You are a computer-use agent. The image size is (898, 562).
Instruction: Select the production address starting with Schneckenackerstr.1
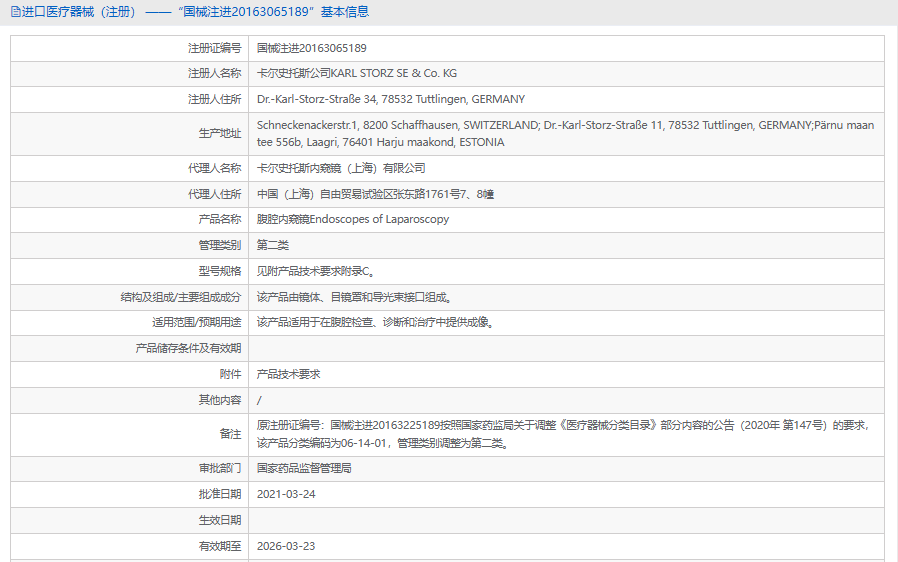coord(565,133)
